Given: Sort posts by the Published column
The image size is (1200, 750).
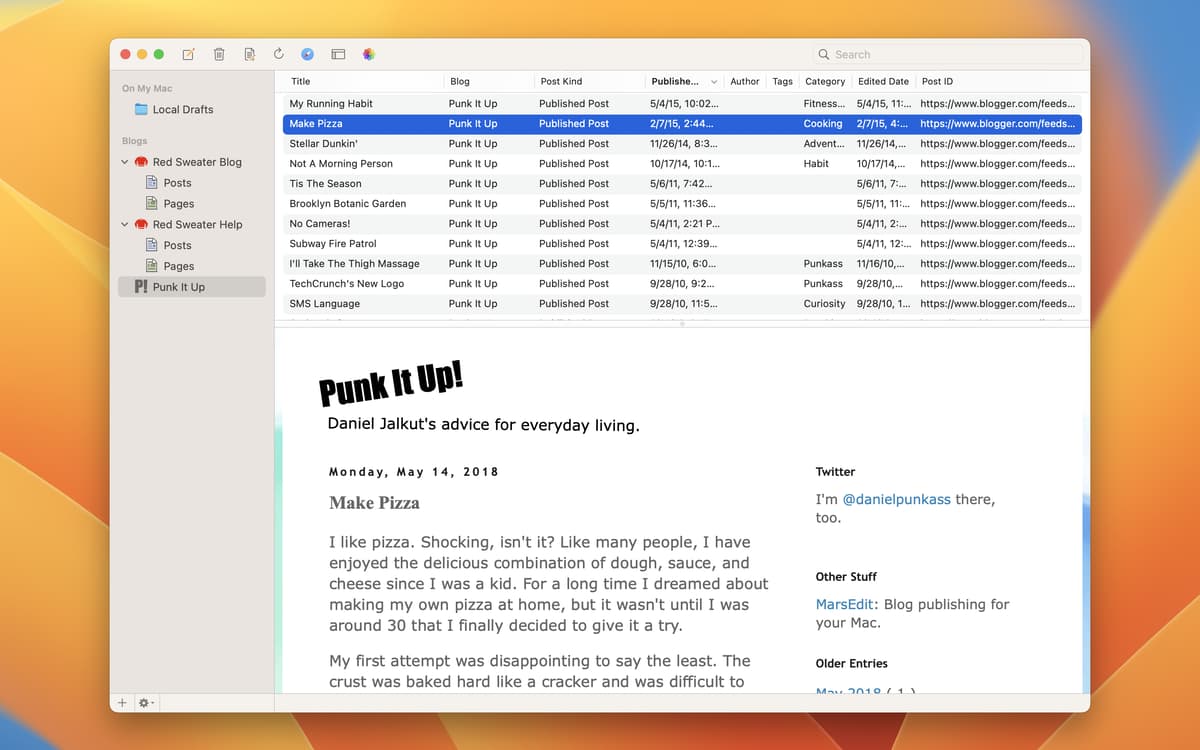Looking at the screenshot, I should click(675, 81).
